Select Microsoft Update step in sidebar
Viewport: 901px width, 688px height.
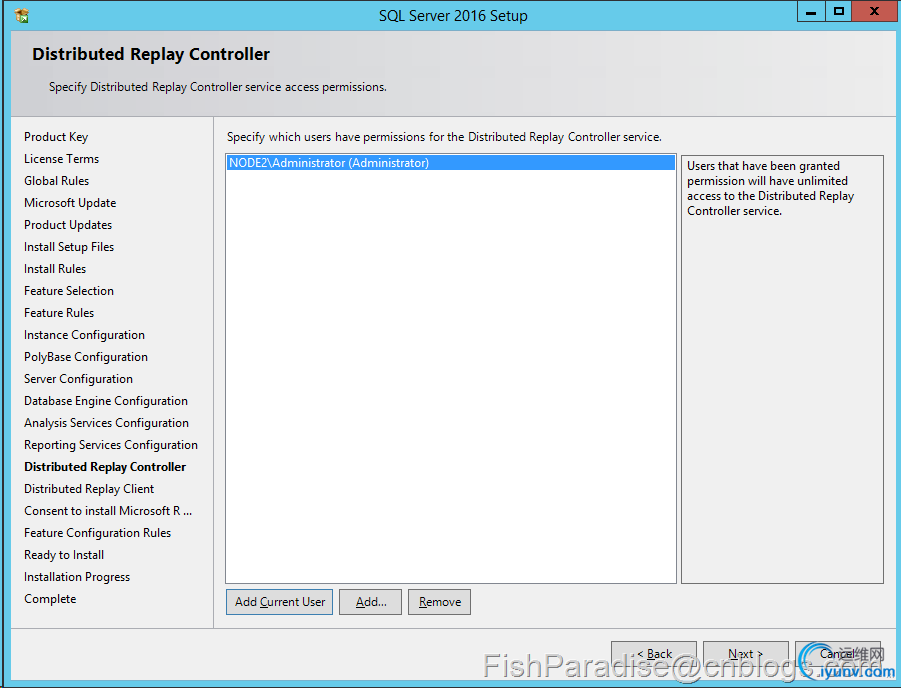click(70, 203)
